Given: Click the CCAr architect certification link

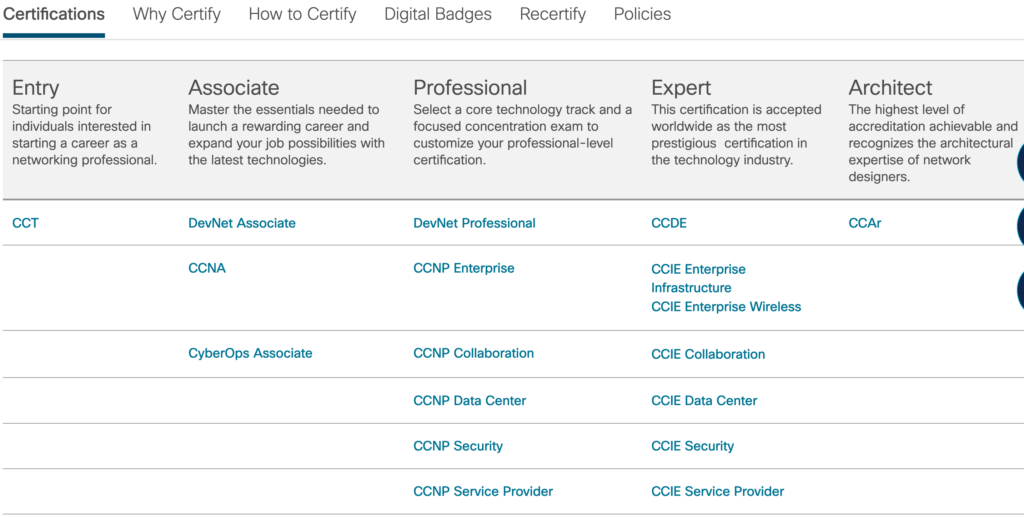Looking at the screenshot, I should click(x=865, y=223).
